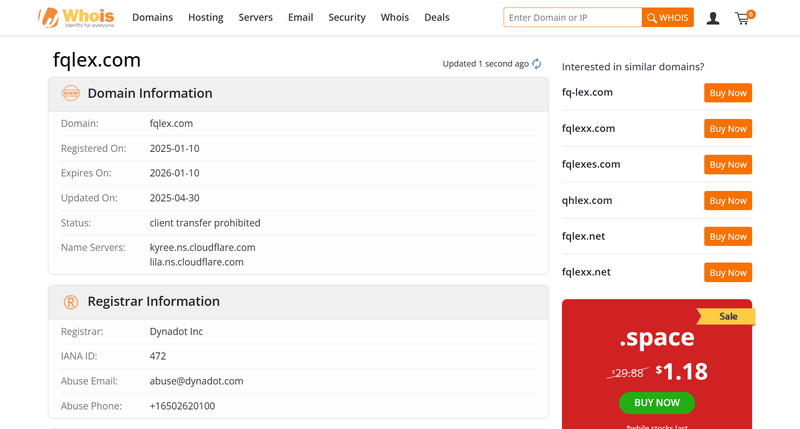This screenshot has width=800, height=429.
Task: Click the yellow Sale ribbon on .space banner
Action: [x=727, y=316]
